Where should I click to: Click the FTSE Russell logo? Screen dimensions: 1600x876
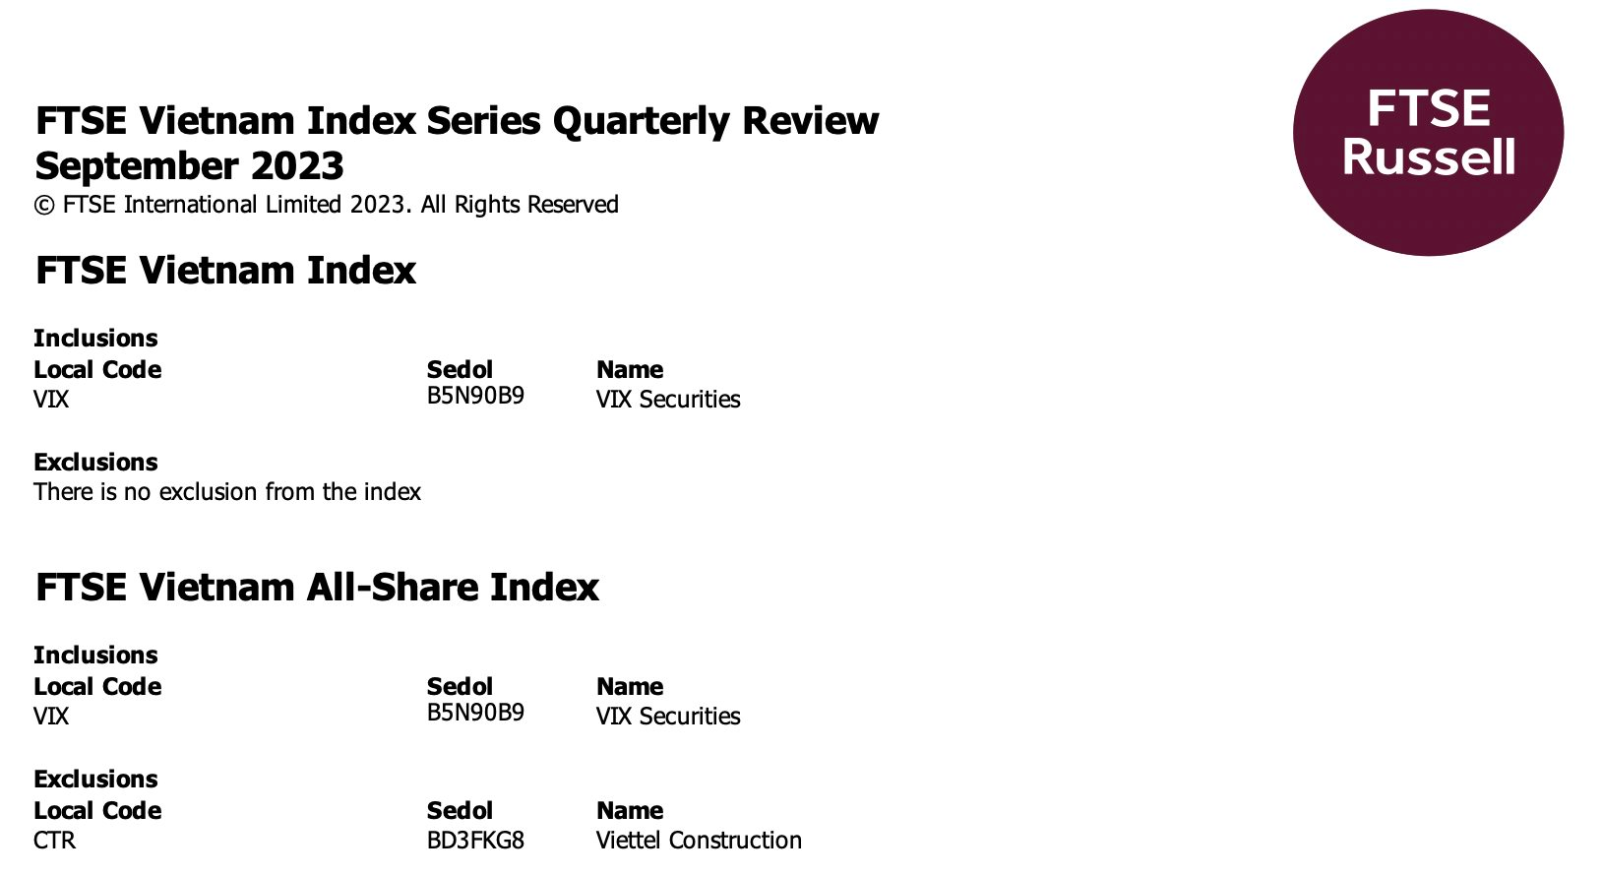[x=1428, y=132]
